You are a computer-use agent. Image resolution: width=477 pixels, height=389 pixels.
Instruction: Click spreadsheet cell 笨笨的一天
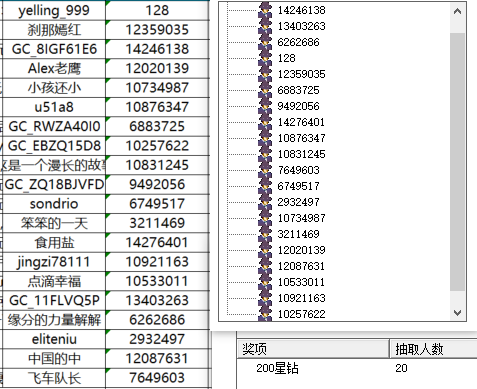click(x=54, y=223)
